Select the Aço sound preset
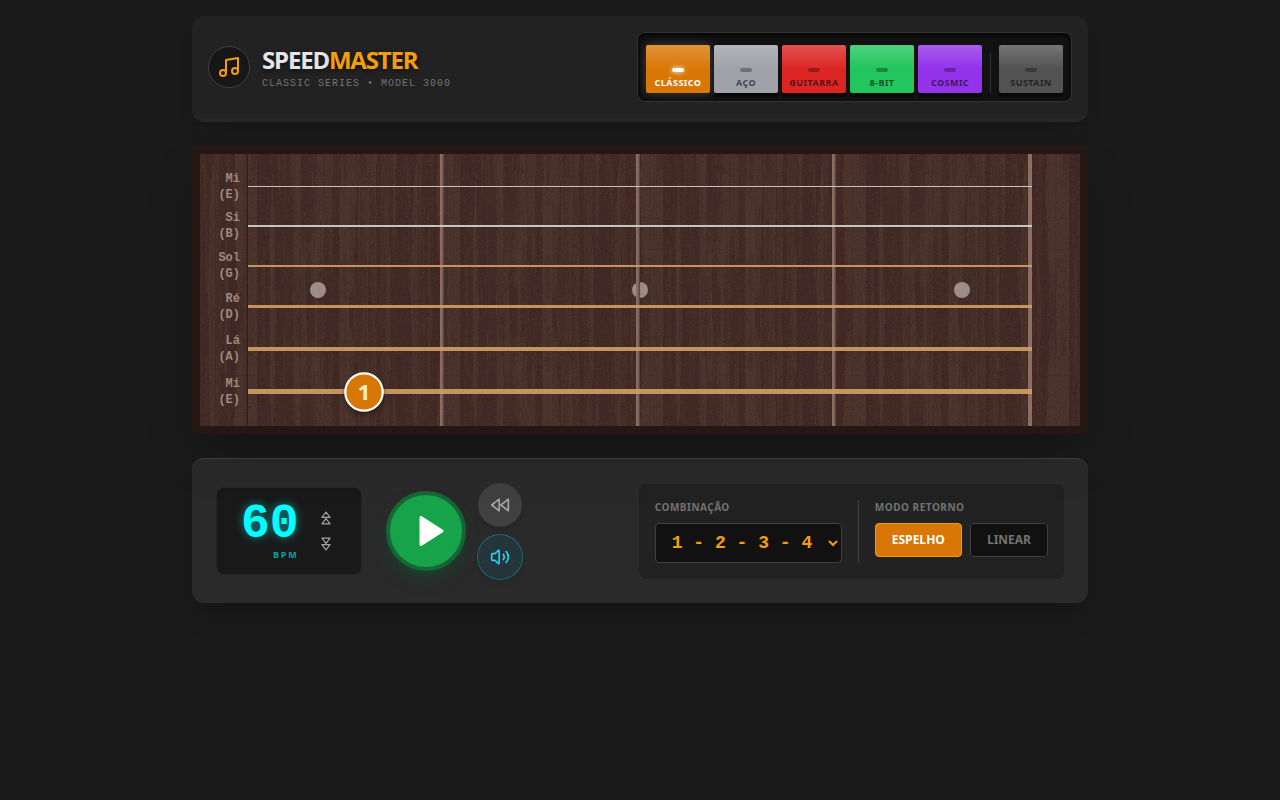The image size is (1280, 800). 746,69
